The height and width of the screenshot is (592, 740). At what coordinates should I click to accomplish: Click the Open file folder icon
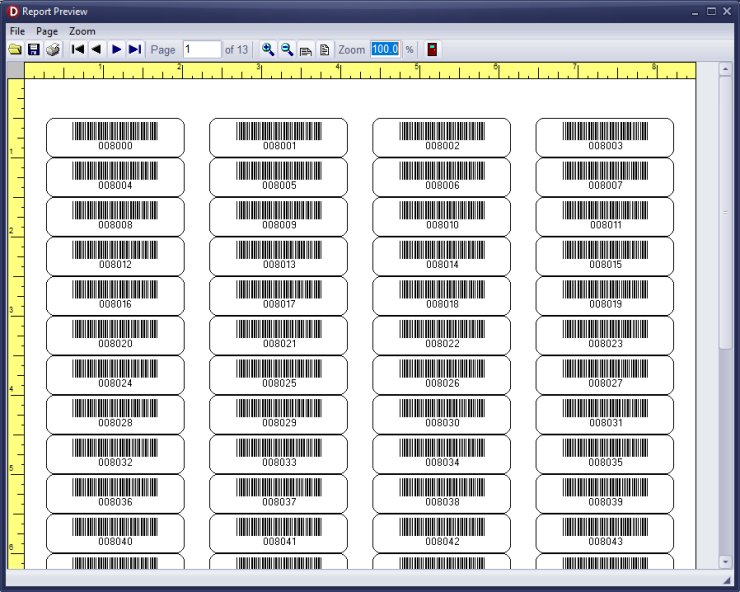coord(15,49)
